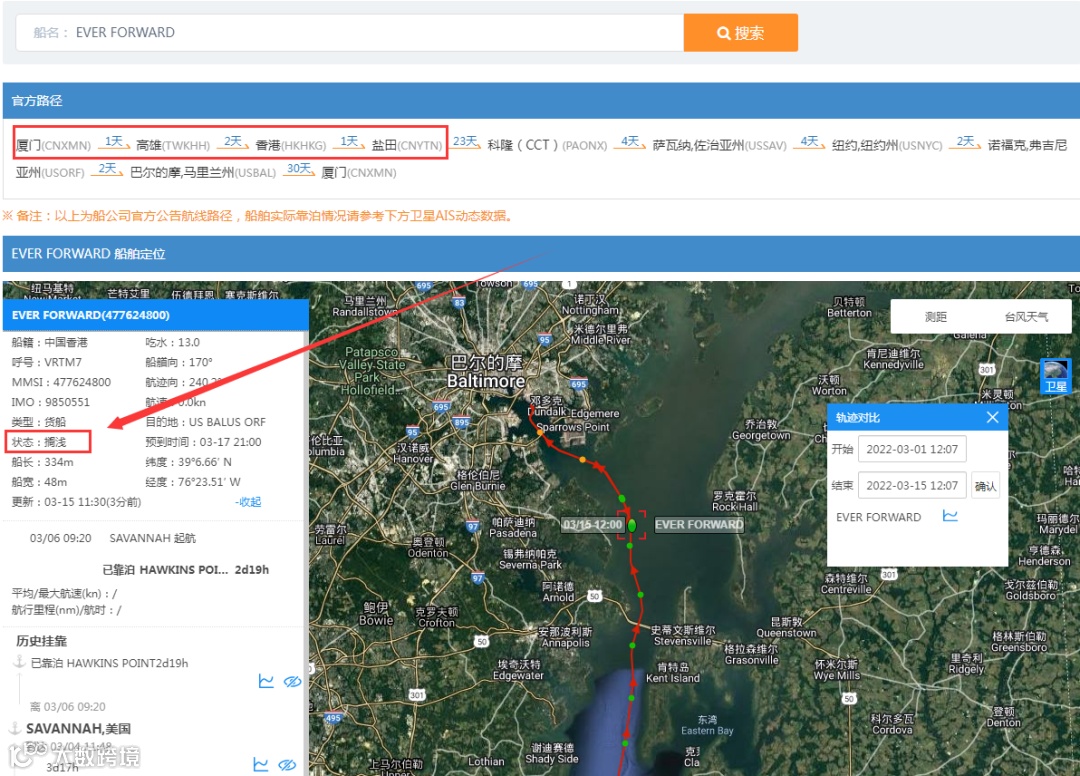Edit the 开始 start date field 2022-03-01 12:07

pos(912,449)
